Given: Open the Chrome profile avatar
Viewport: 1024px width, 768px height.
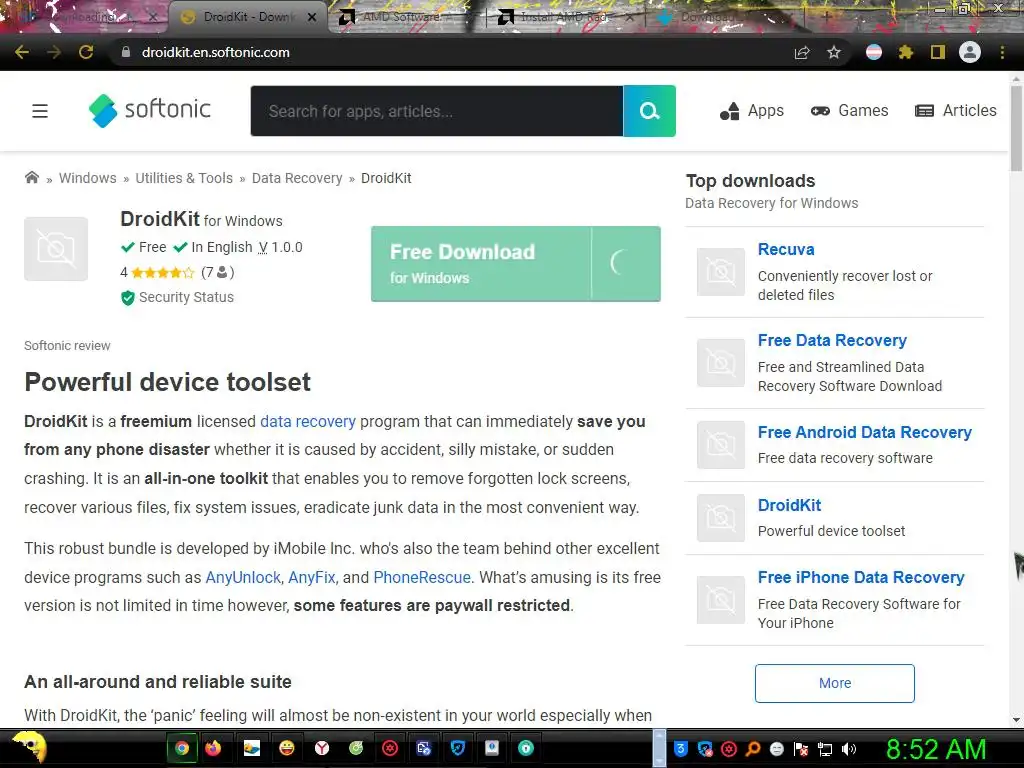Looking at the screenshot, I should tap(970, 52).
